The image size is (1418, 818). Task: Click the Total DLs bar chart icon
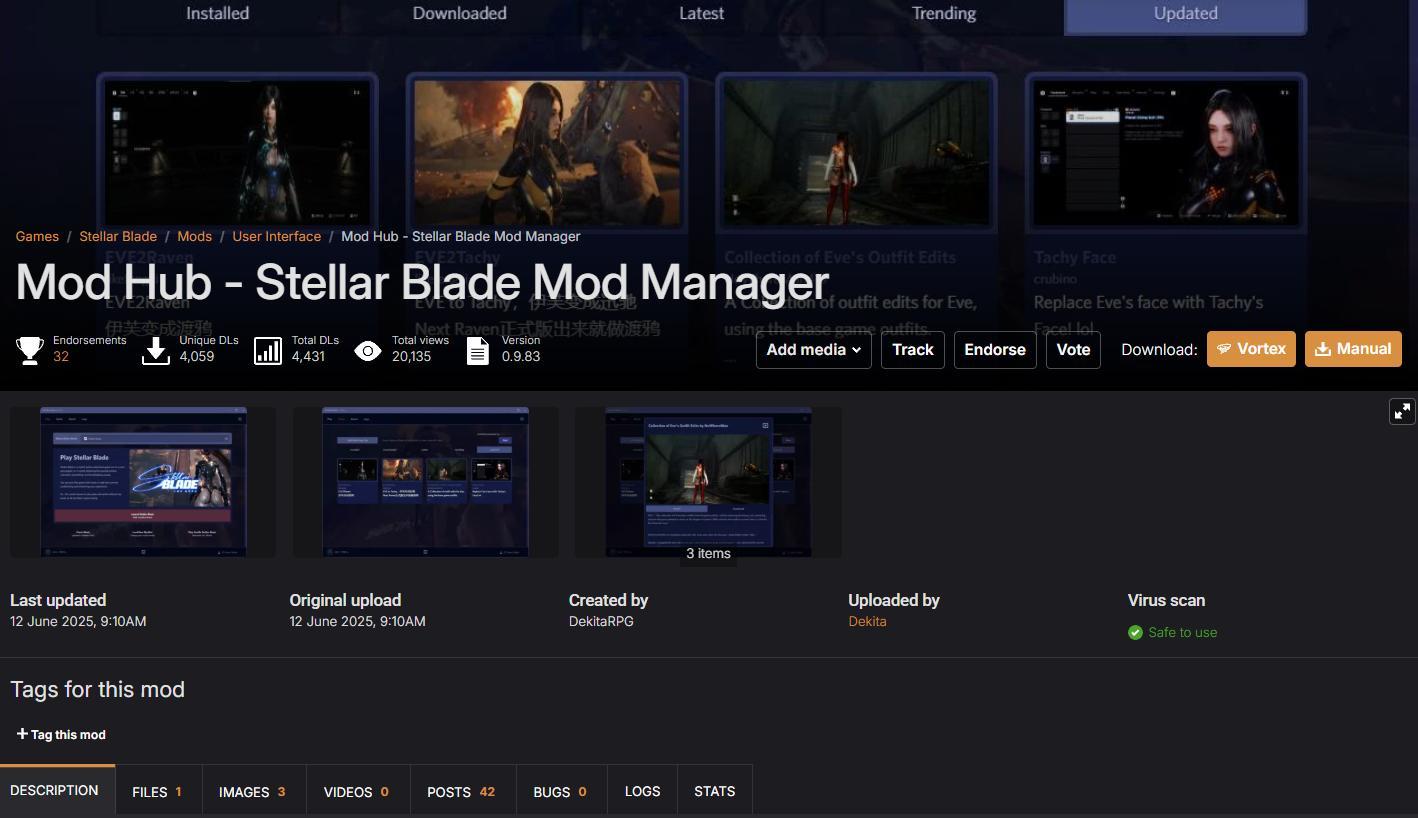click(267, 350)
